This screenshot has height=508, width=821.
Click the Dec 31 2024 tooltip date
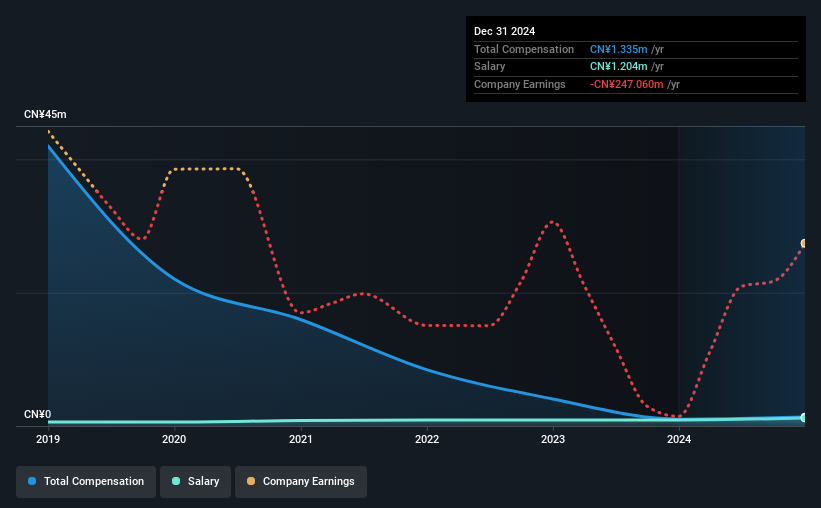(504, 31)
